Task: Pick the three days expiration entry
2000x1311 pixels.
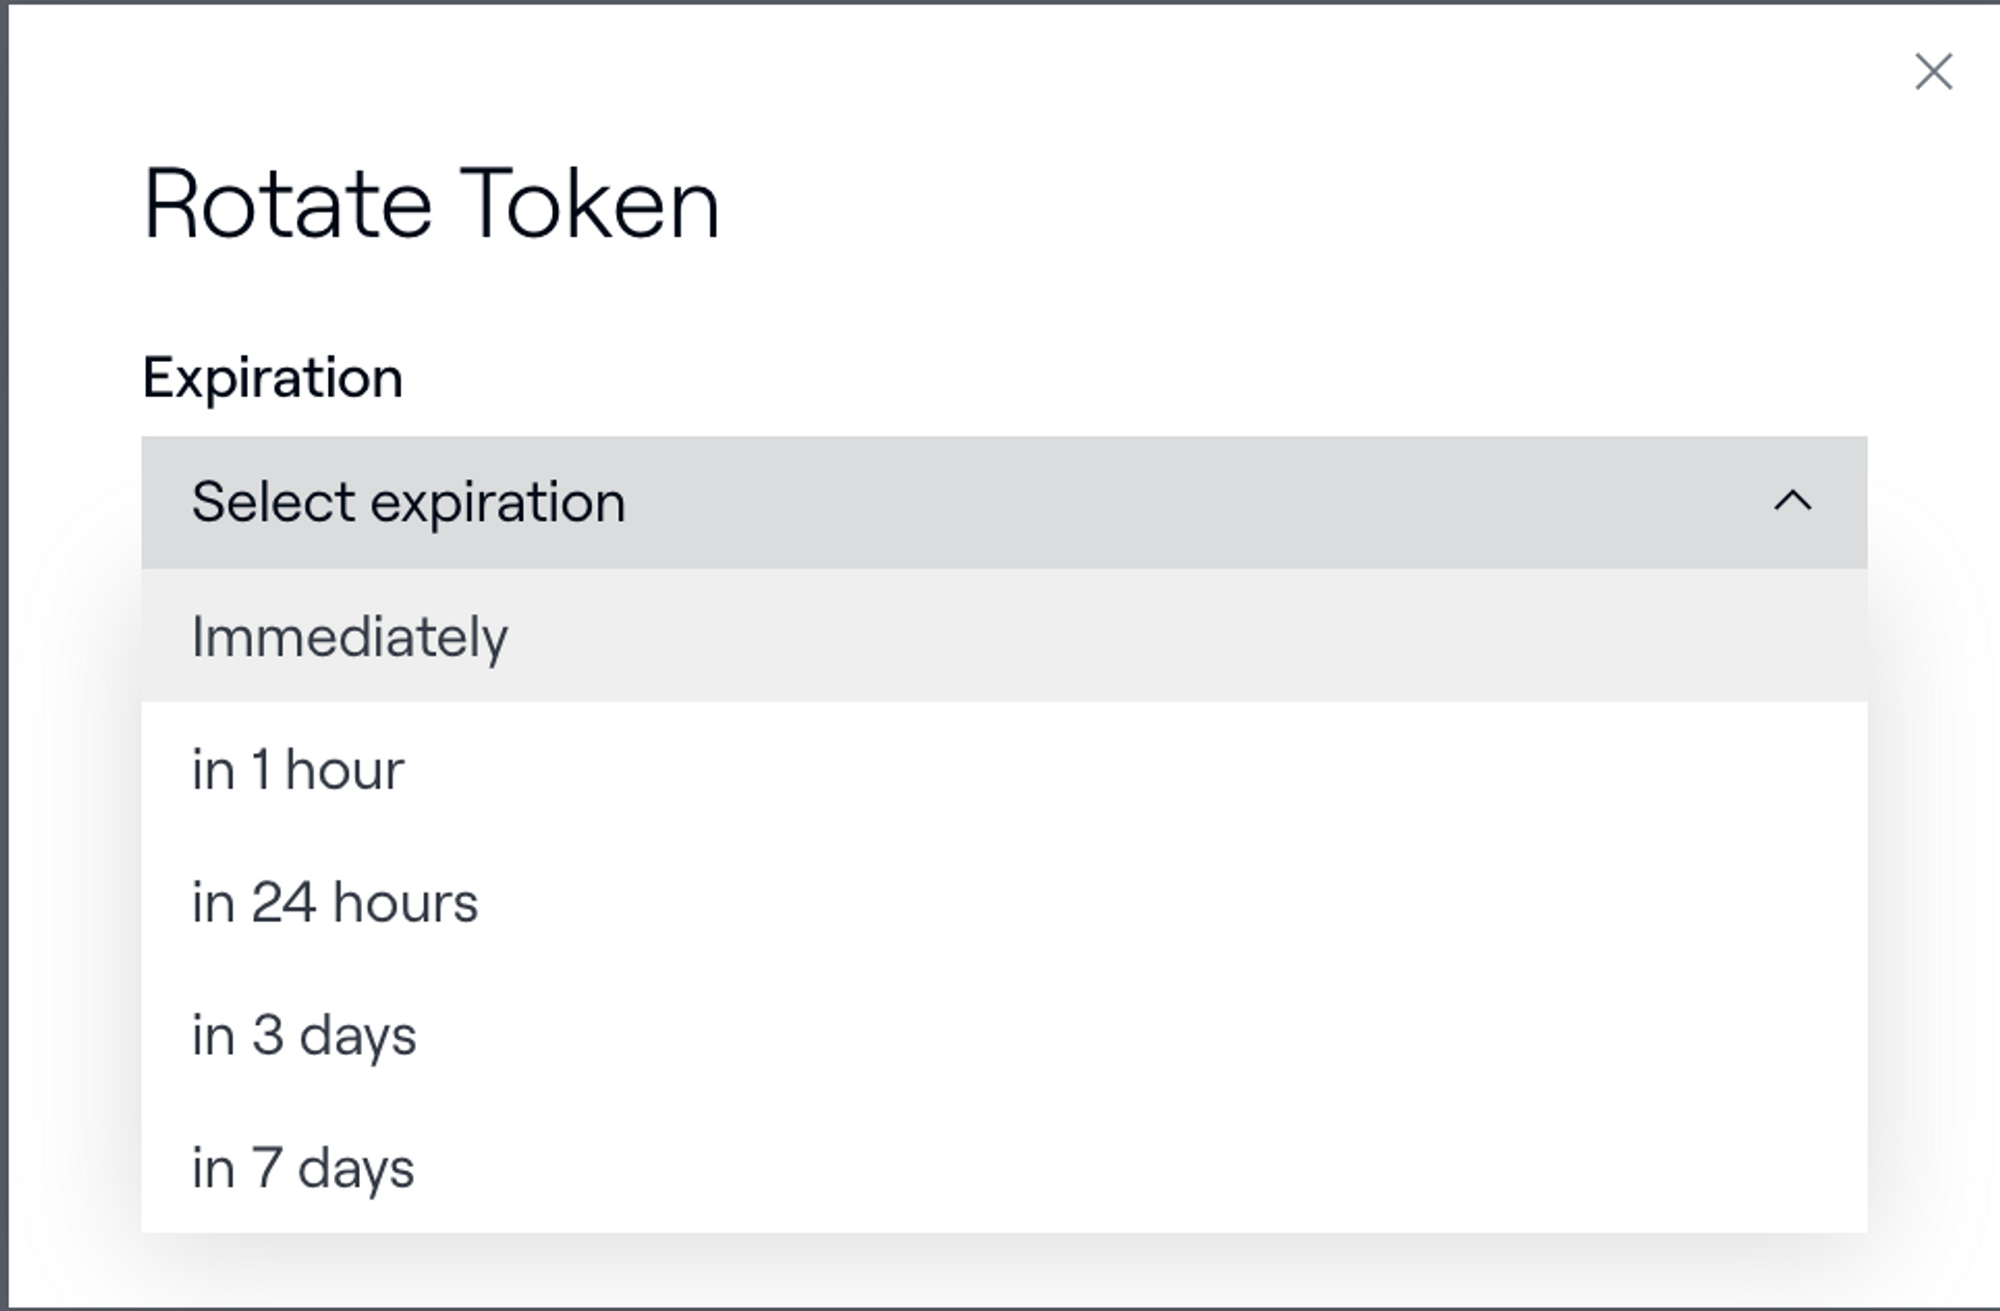Action: click(304, 1035)
